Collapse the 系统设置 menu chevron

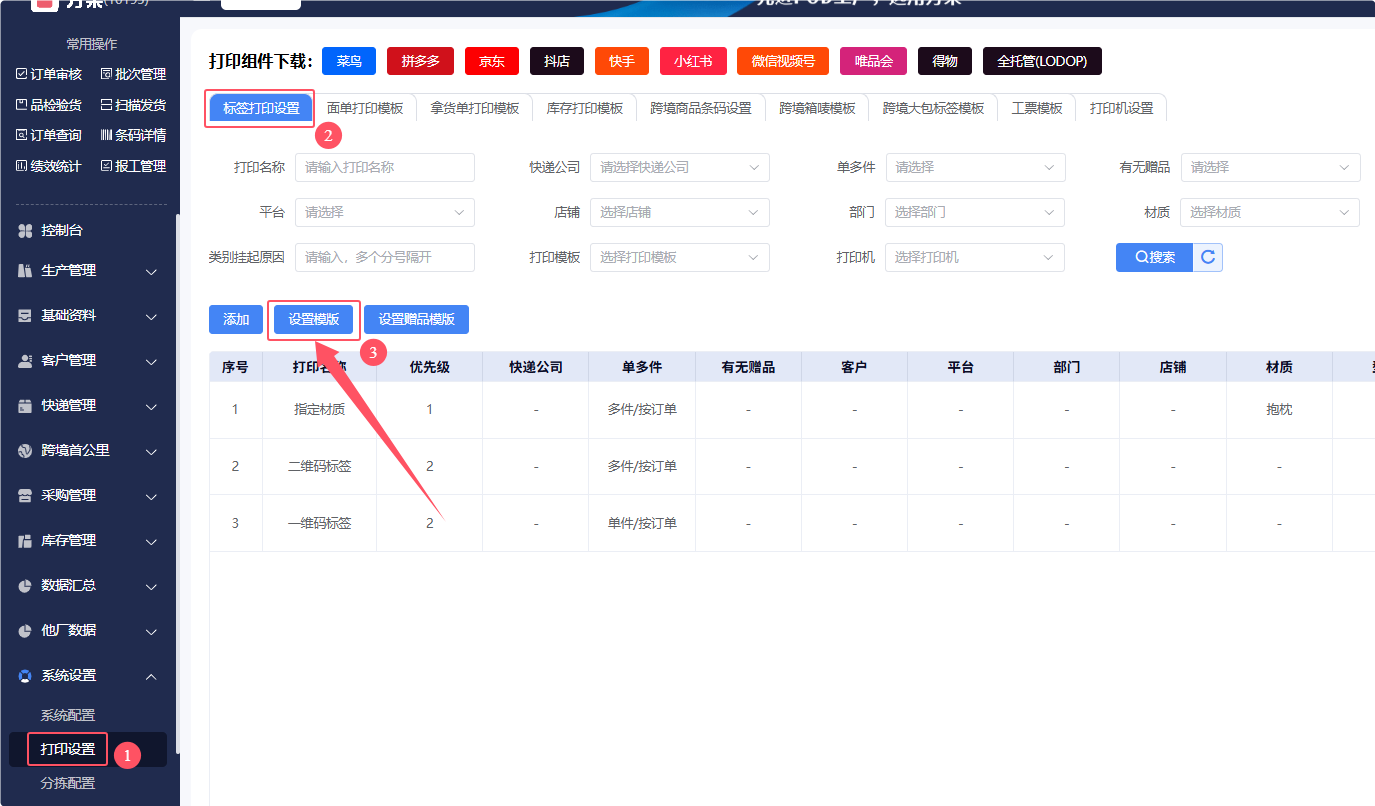pyautogui.click(x=152, y=676)
